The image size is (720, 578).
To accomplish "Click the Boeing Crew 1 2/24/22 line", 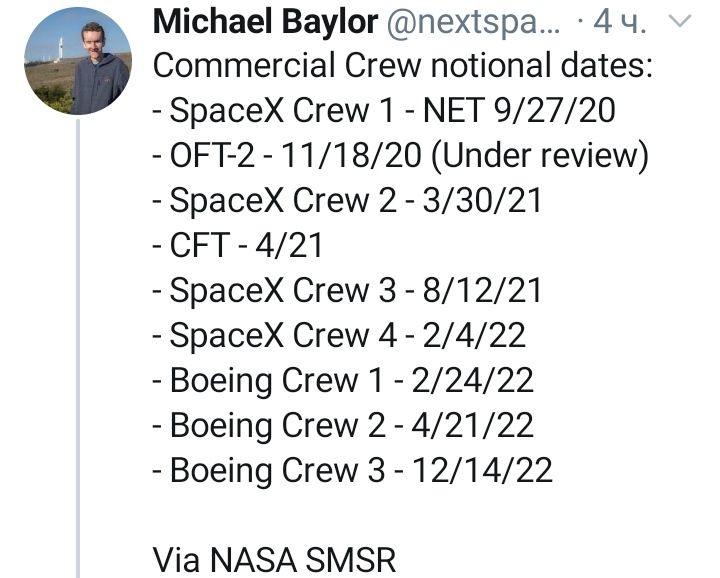I will tap(343, 381).
